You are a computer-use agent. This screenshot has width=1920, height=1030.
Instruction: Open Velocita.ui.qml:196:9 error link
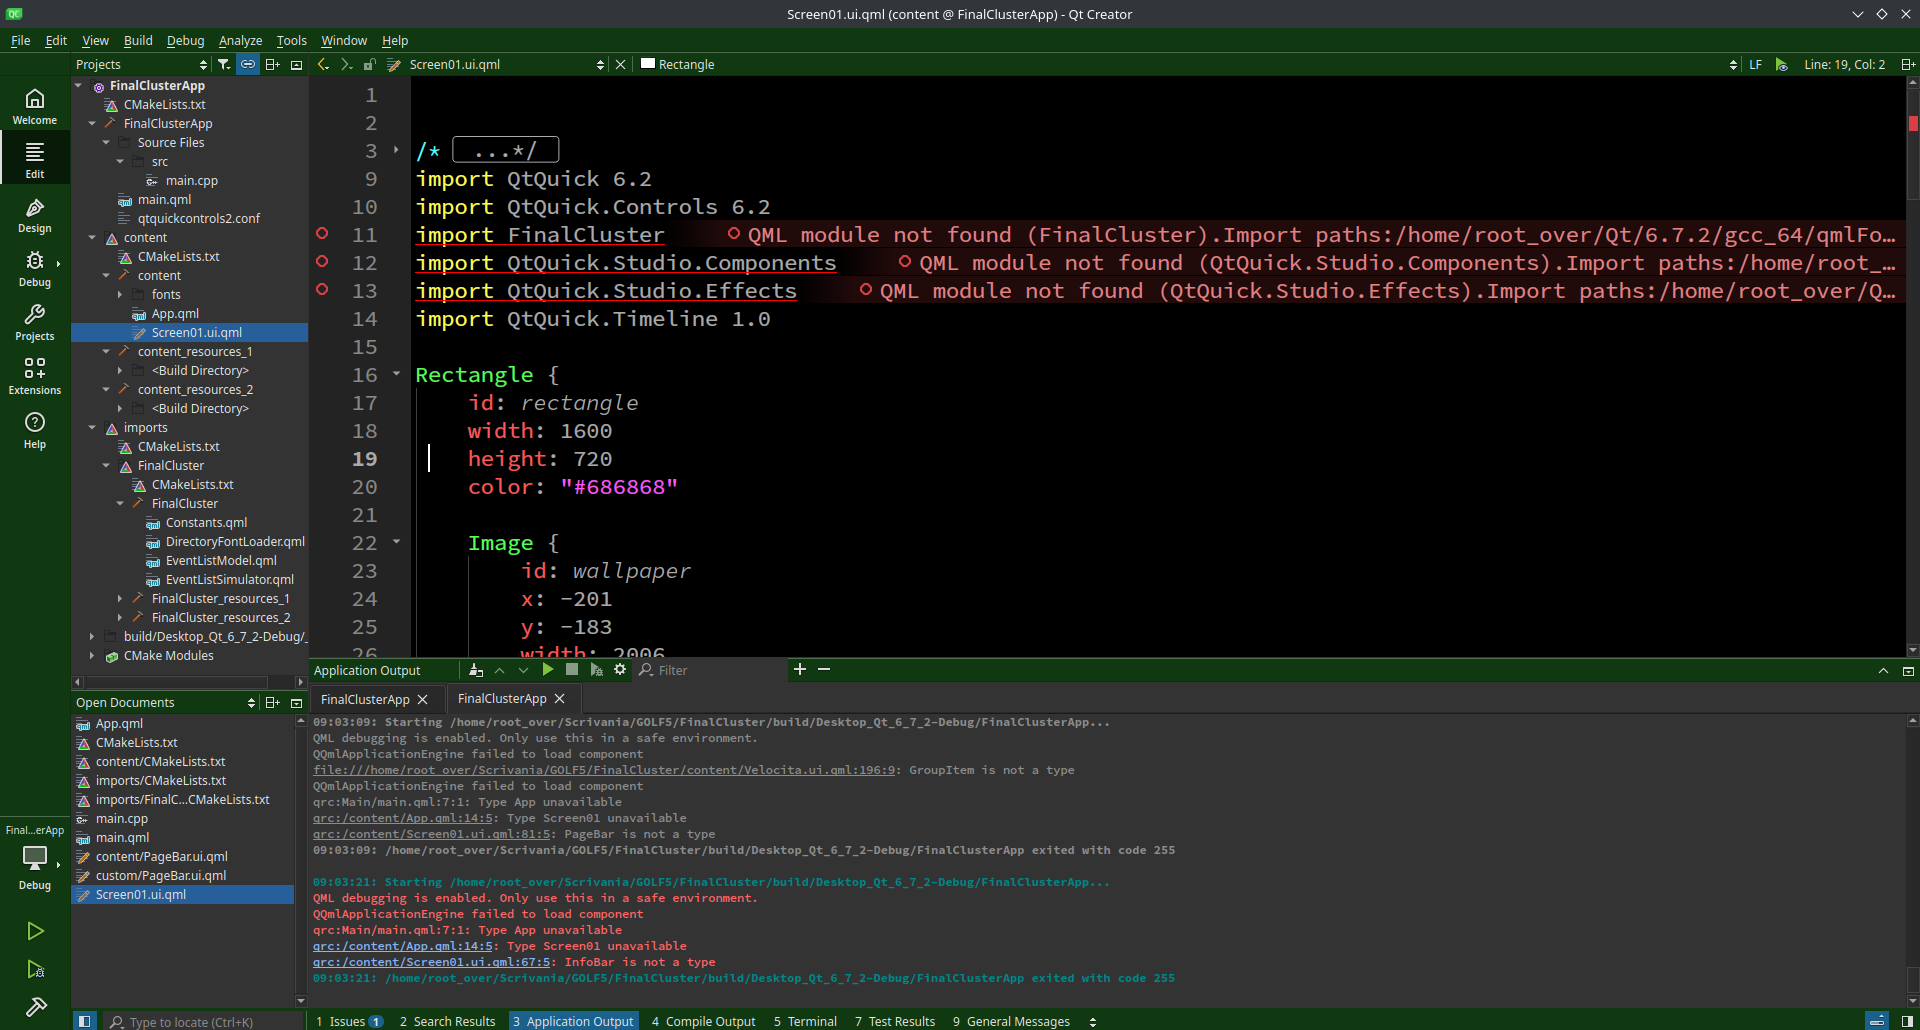point(604,770)
